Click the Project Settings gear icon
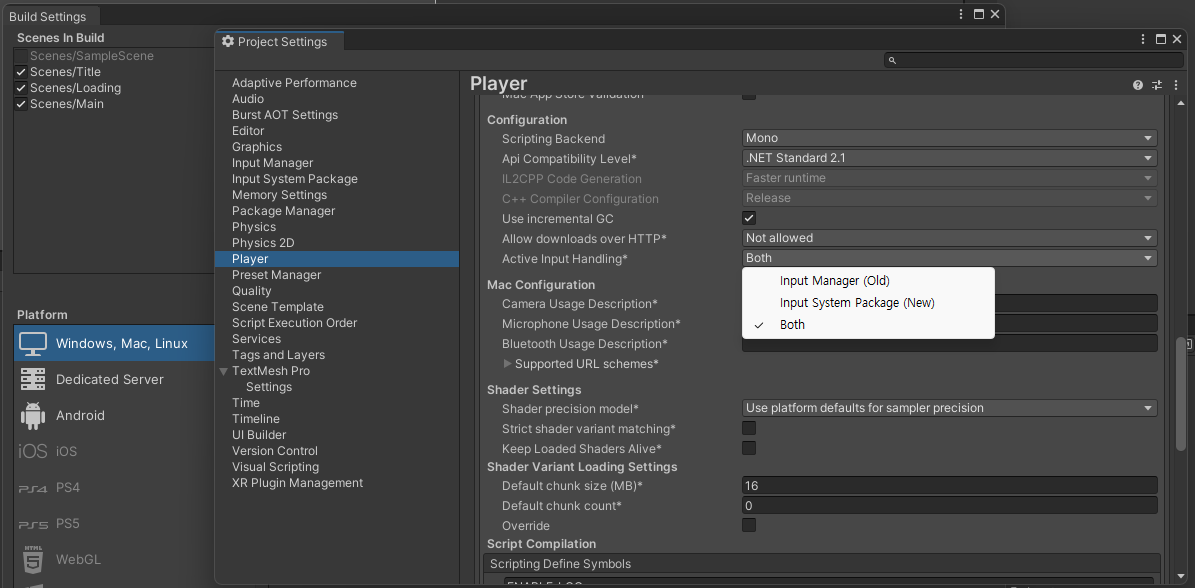 click(x=228, y=42)
